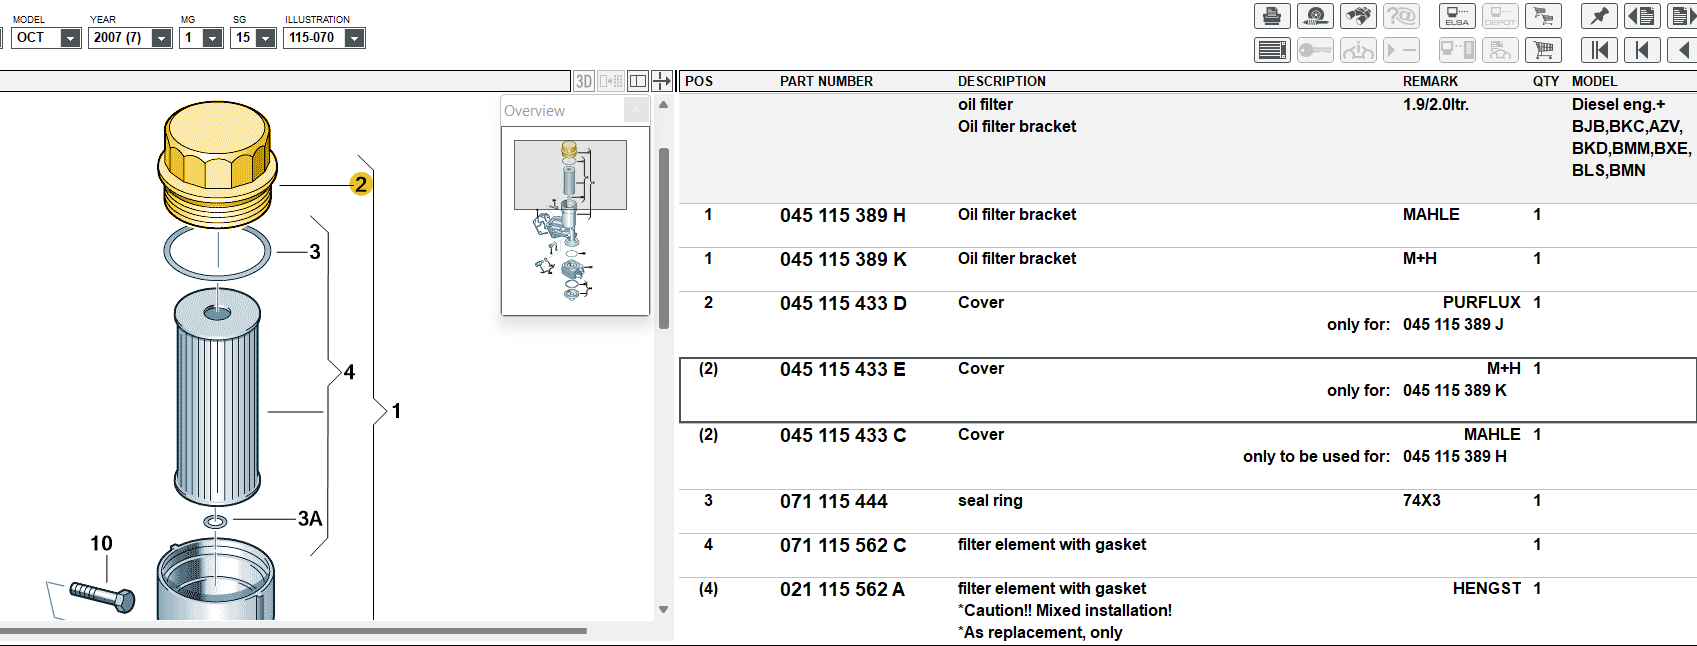Open the wheel and tire tool icon
The image size is (1697, 646).
(1315, 16)
